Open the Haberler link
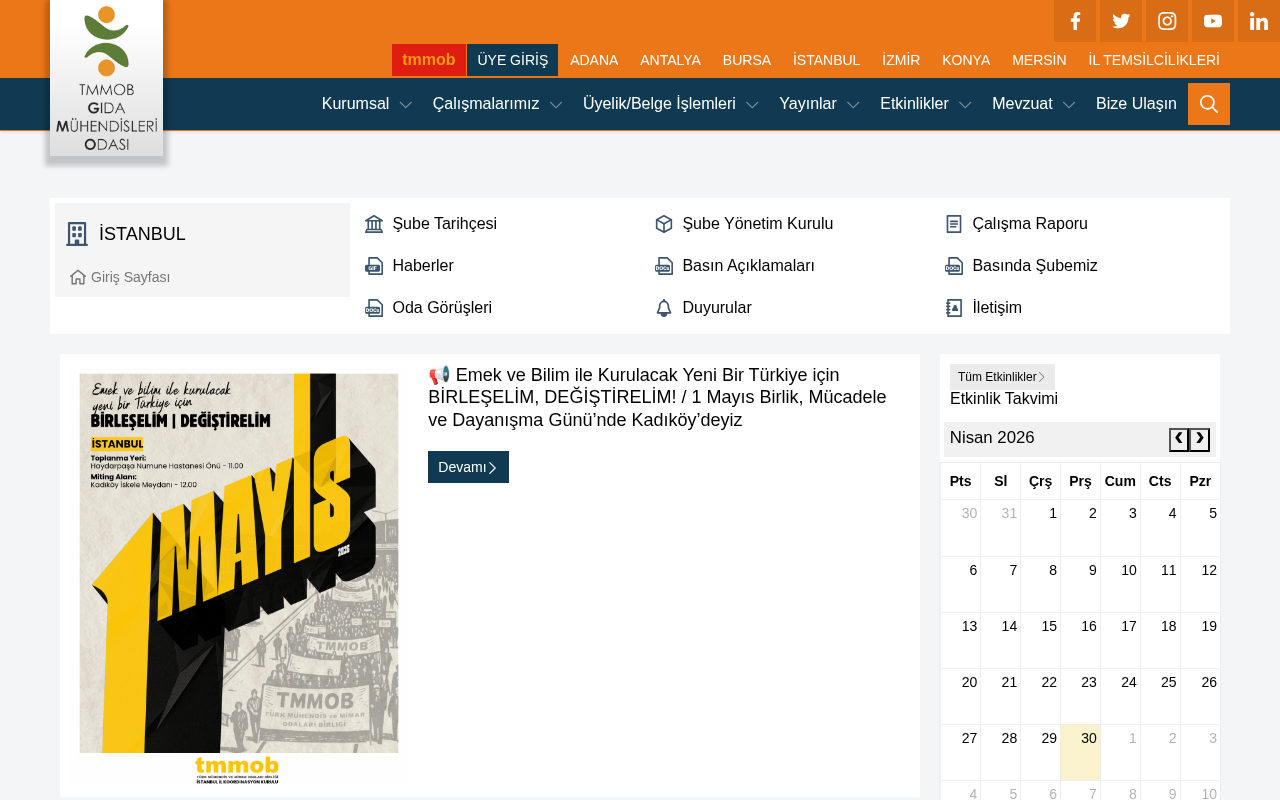This screenshot has height=800, width=1280. [423, 266]
